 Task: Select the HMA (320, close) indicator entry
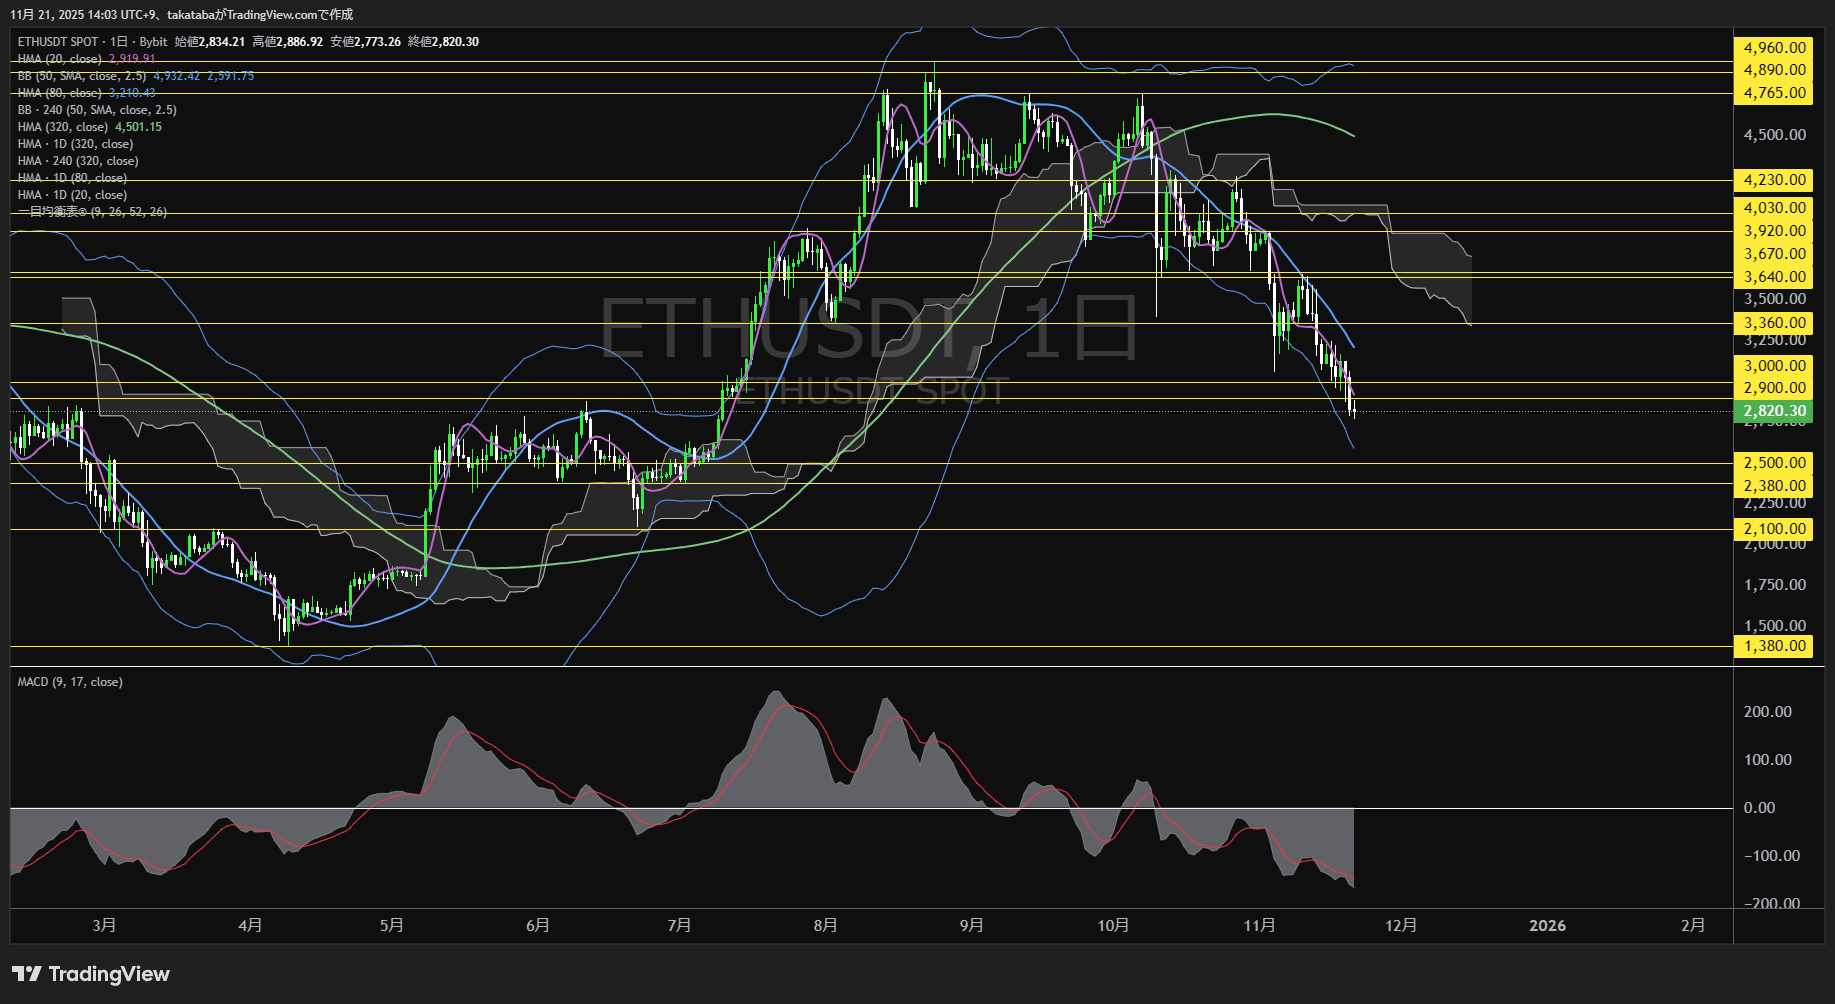[x=60, y=127]
